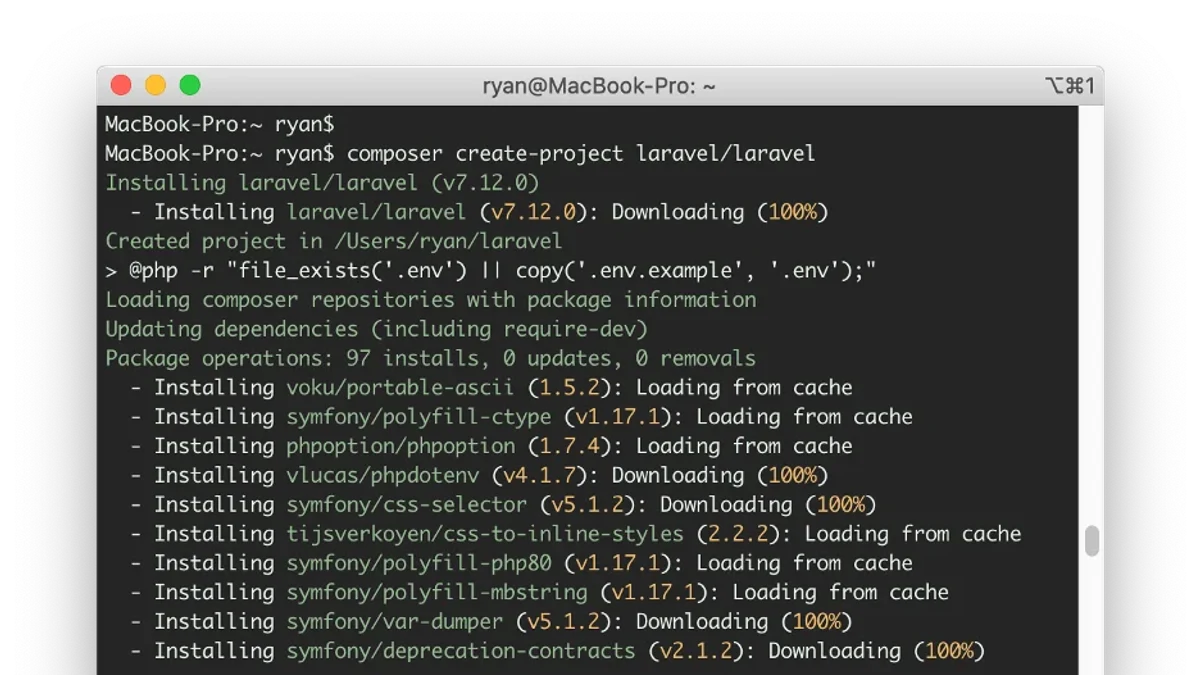
Task: Click the symfony/deprecation-contracts package name
Action: point(461,650)
